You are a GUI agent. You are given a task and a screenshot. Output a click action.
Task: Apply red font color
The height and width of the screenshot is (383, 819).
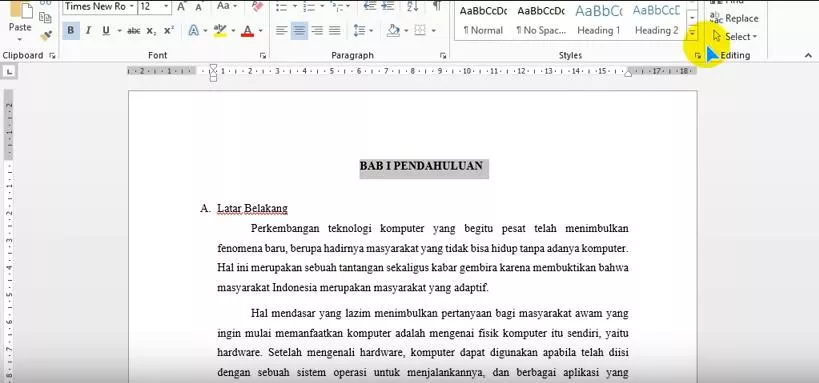coord(248,31)
